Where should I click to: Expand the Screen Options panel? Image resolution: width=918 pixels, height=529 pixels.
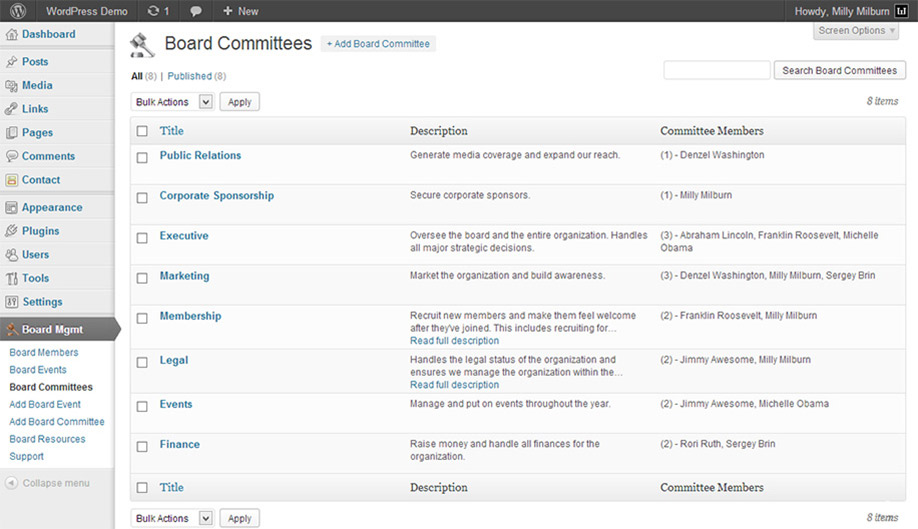pyautogui.click(x=856, y=31)
